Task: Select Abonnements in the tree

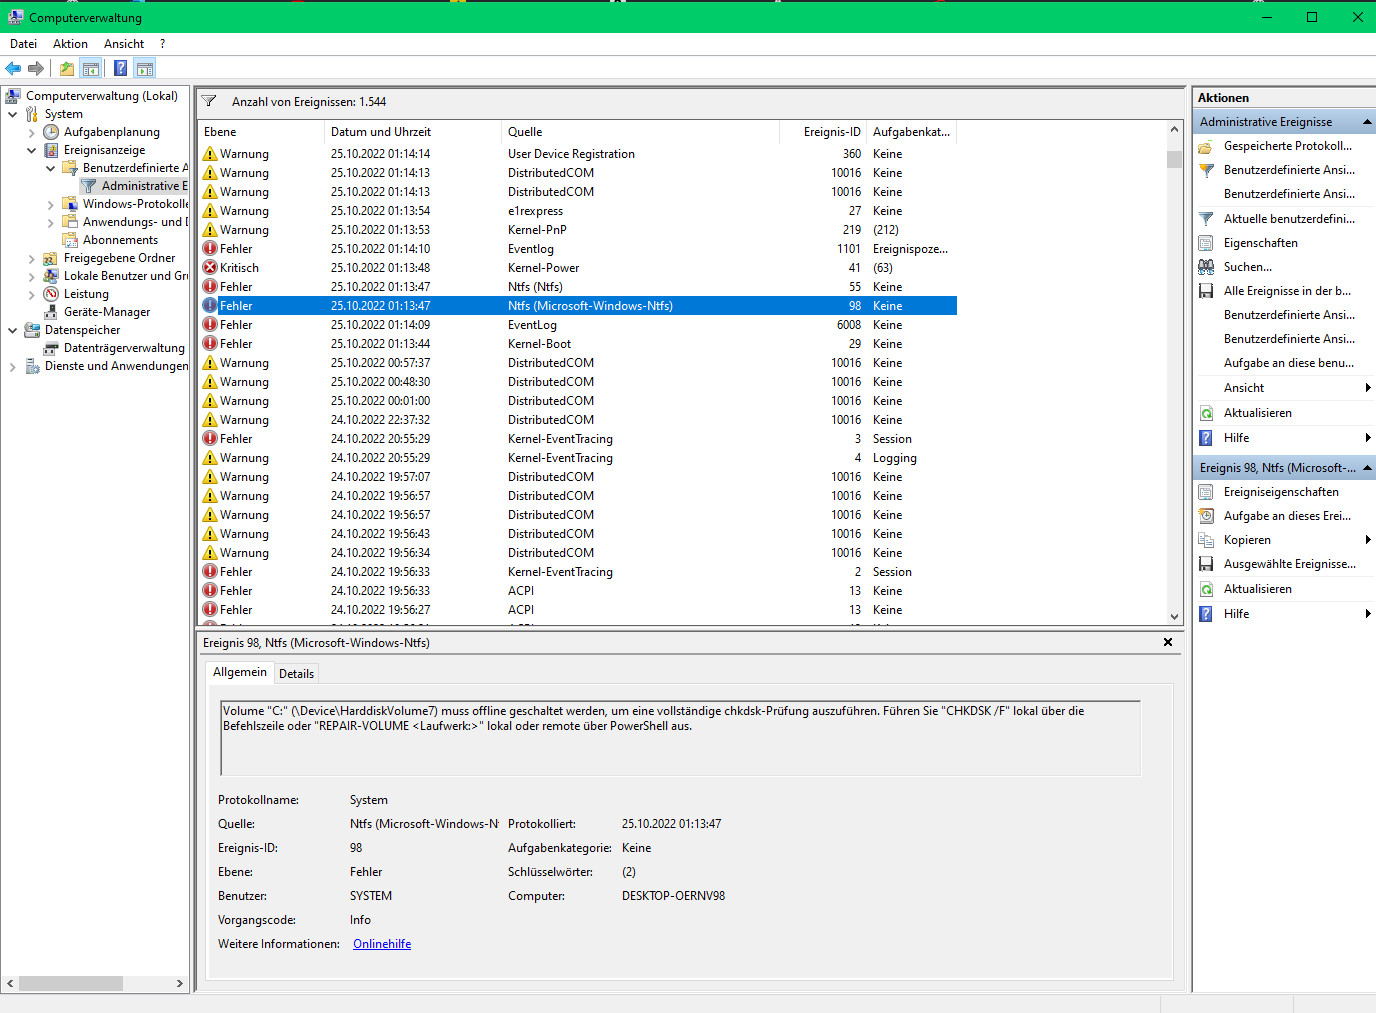Action: 120,240
